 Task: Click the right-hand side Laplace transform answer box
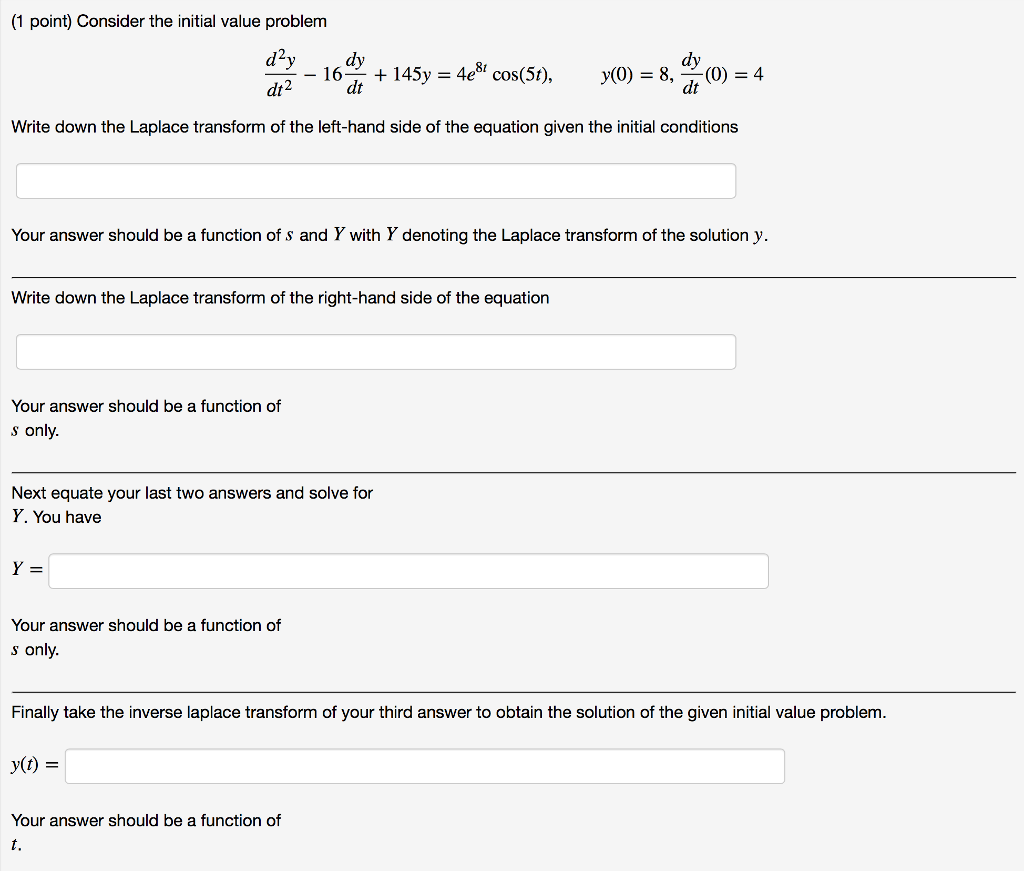point(375,351)
